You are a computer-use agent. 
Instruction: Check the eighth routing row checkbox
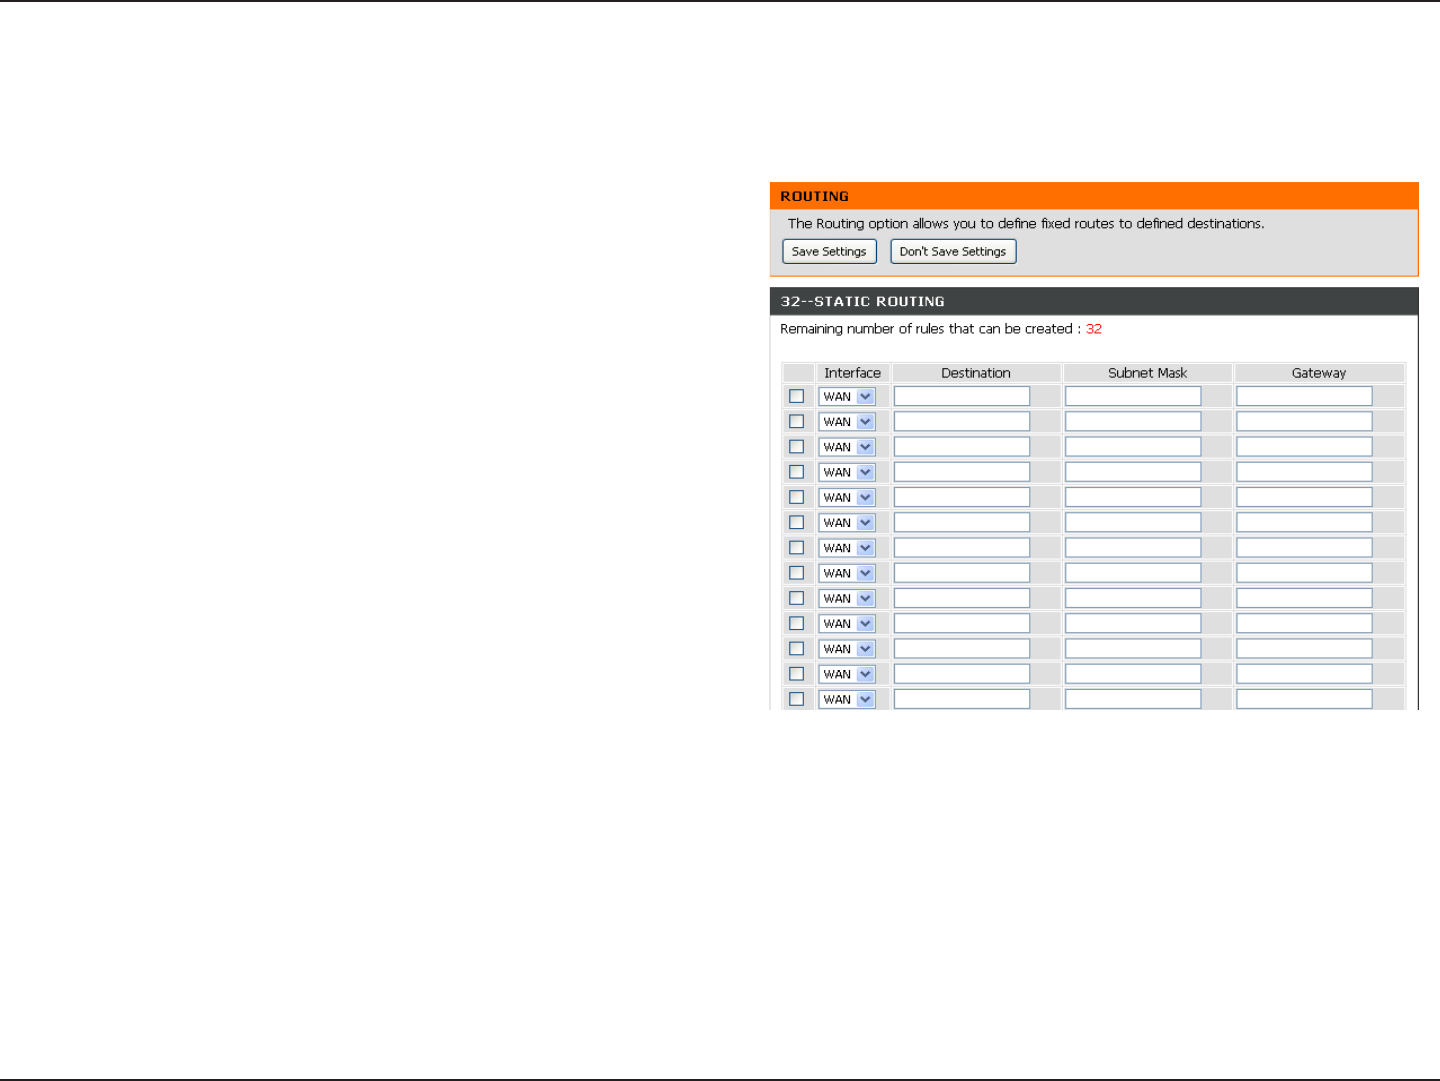click(x=796, y=573)
